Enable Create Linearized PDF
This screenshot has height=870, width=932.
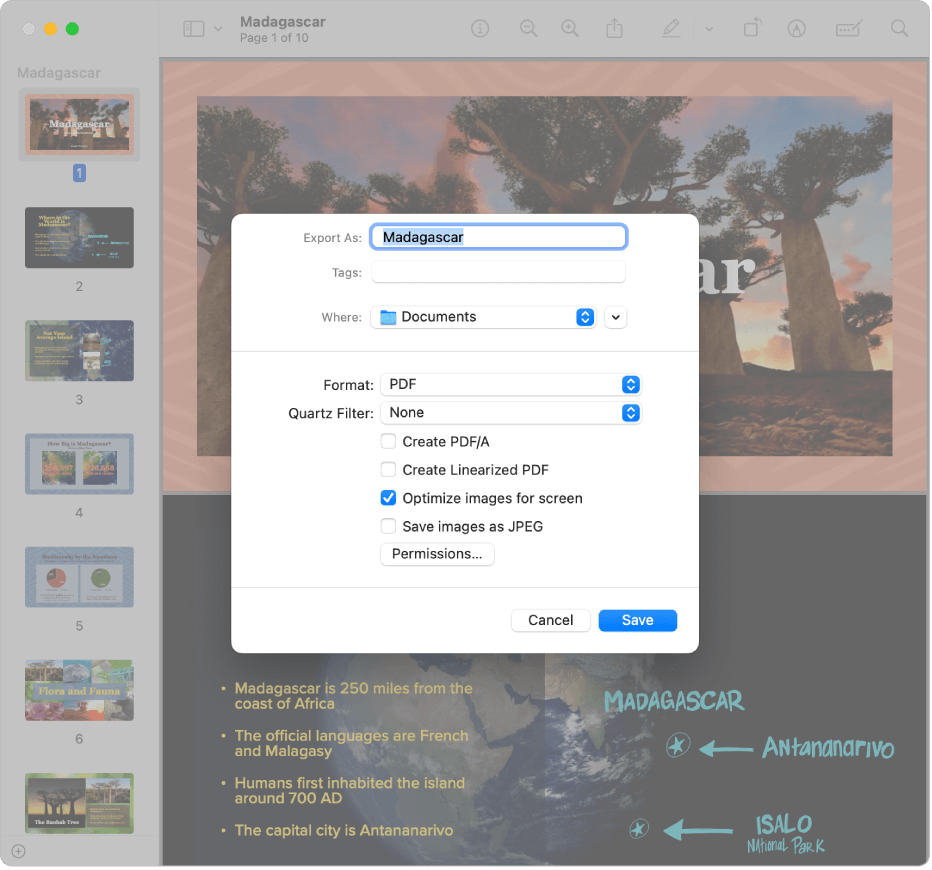coord(388,470)
